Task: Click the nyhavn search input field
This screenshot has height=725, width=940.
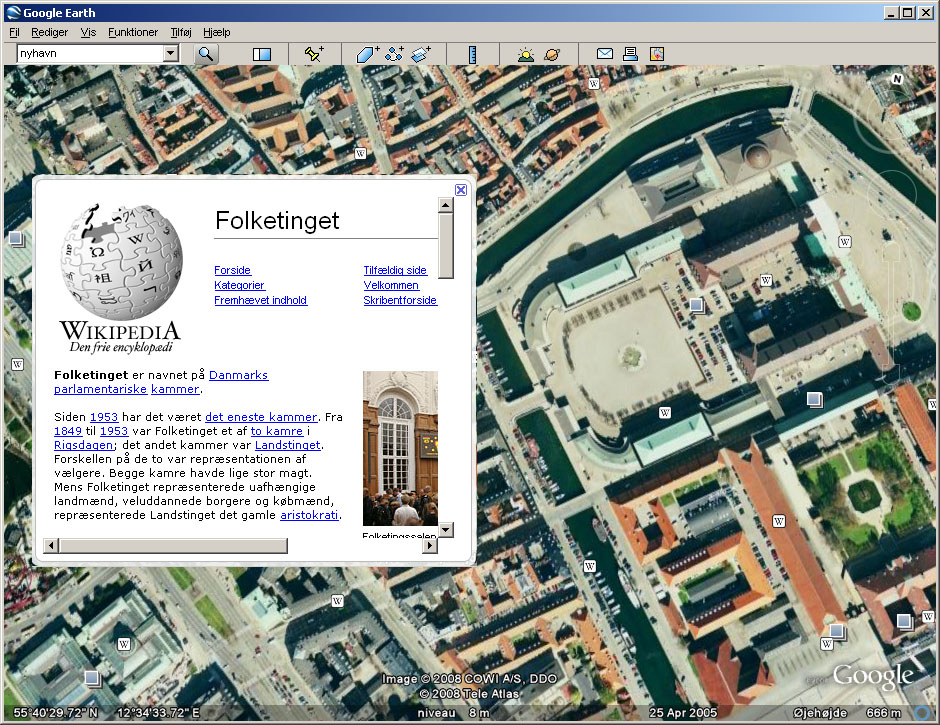Action: (89, 54)
